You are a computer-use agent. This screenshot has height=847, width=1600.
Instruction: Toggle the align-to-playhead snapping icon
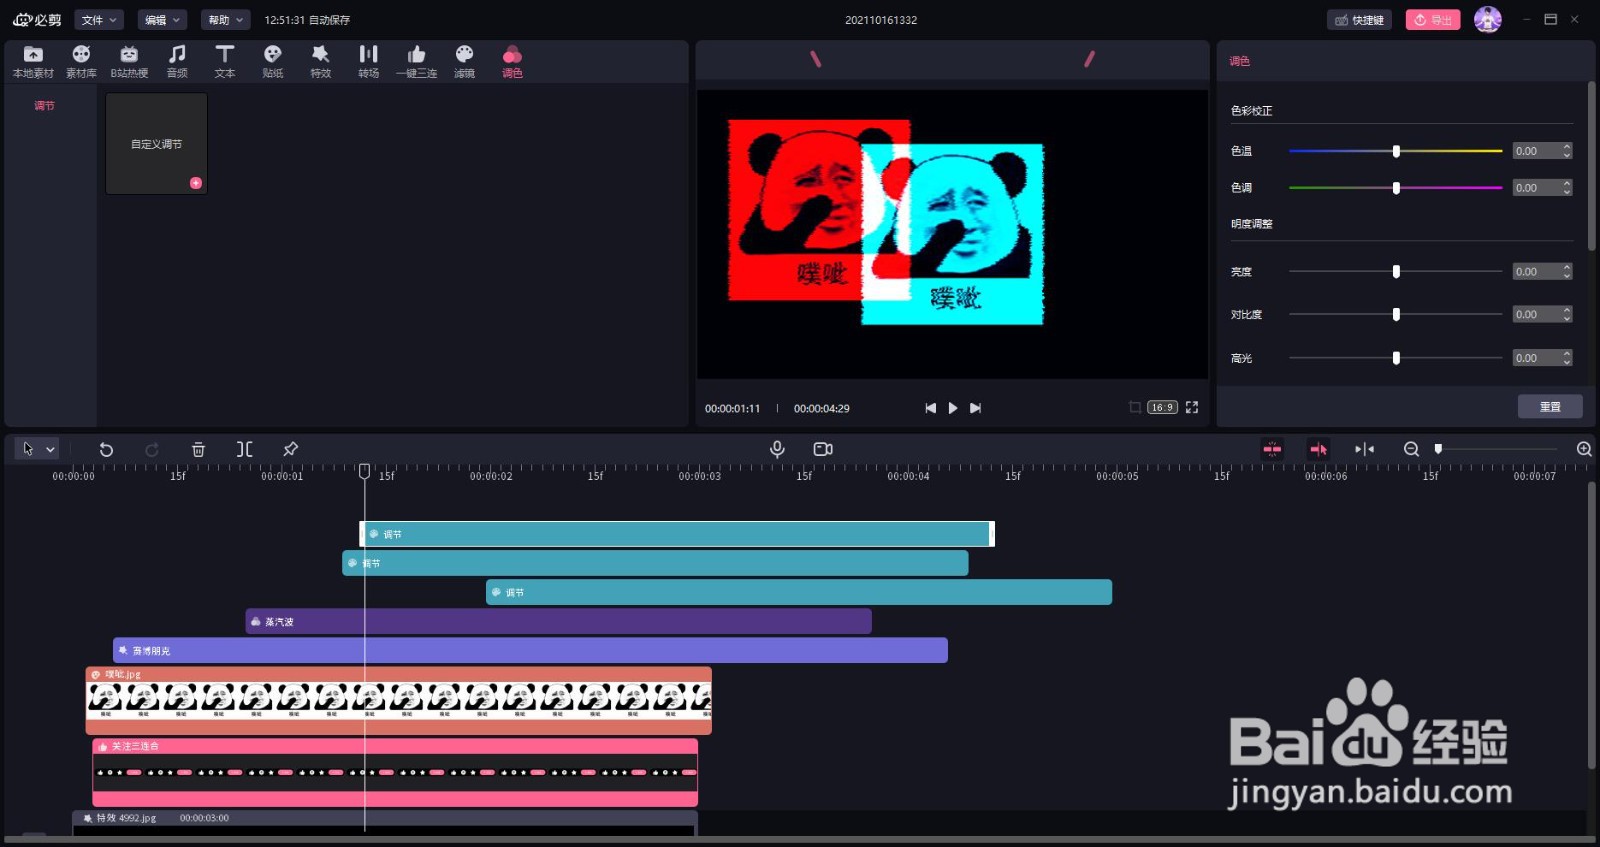click(1364, 449)
